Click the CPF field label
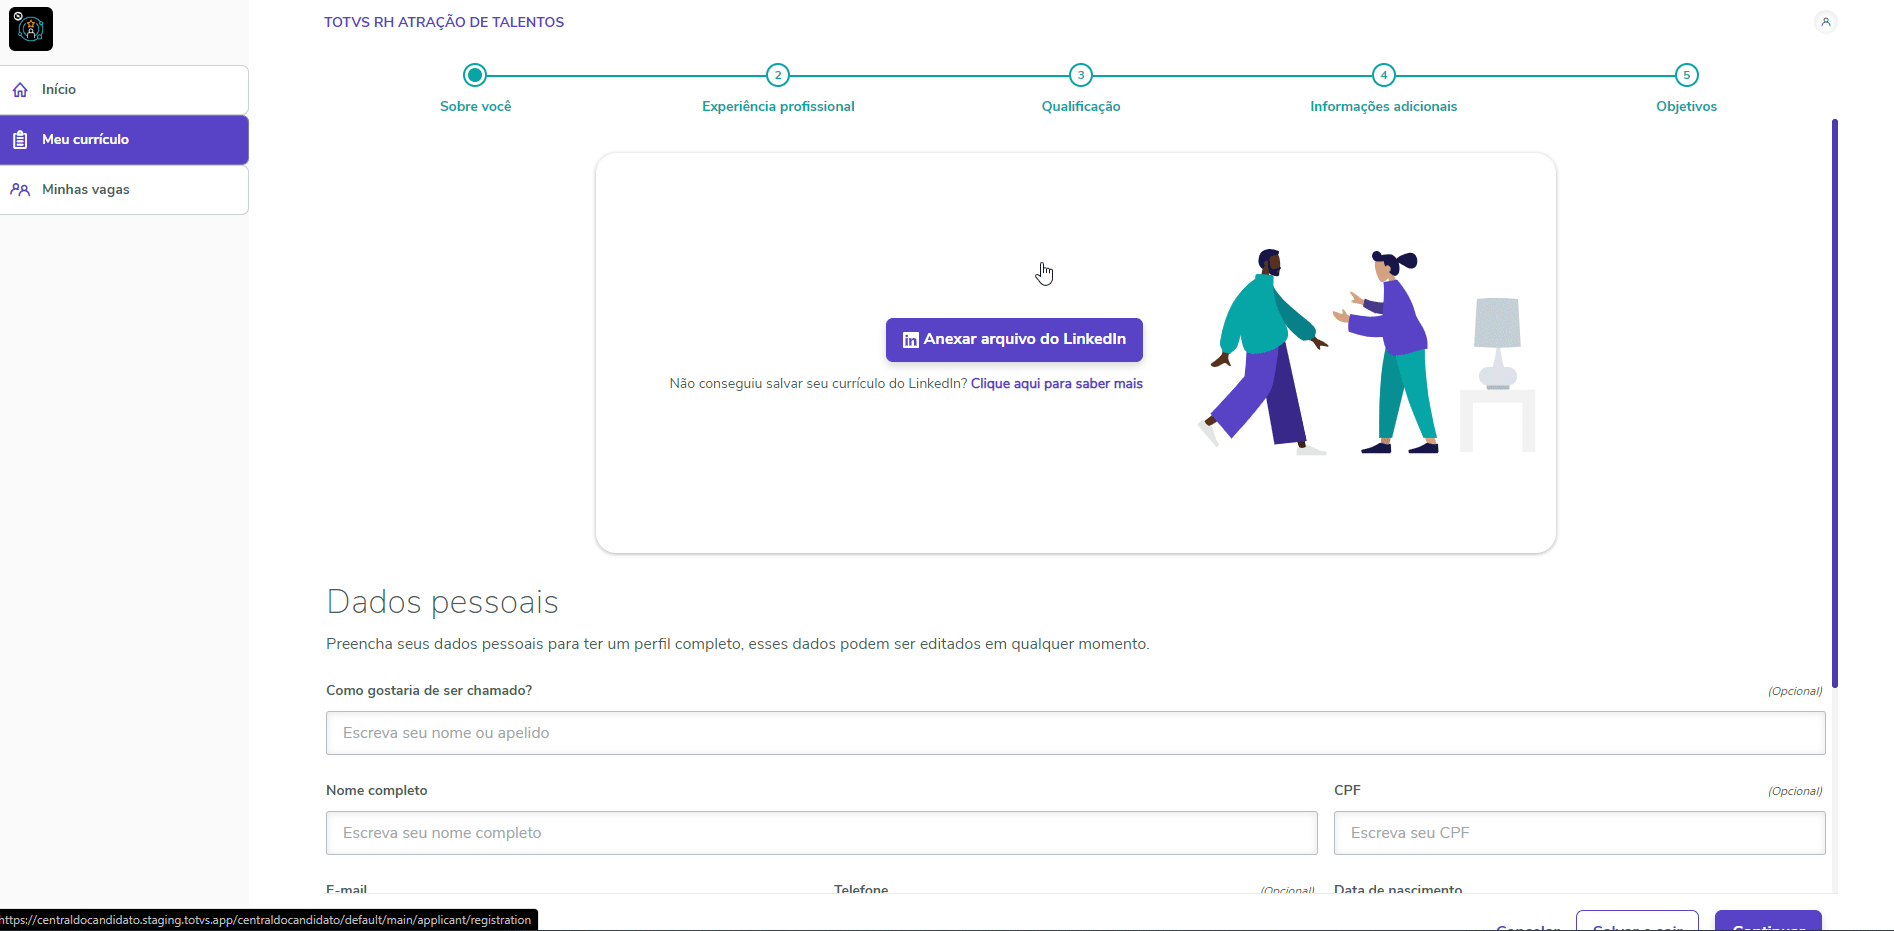 pos(1347,790)
